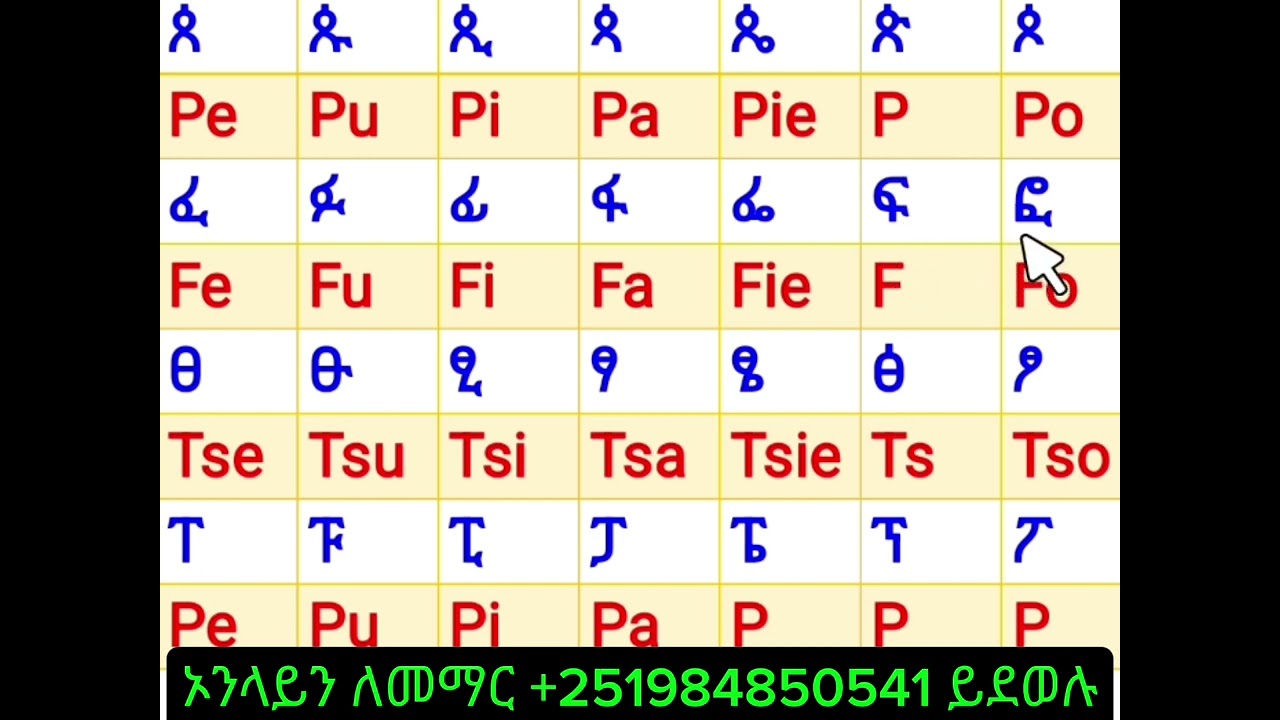1280x720 pixels.
Task: Click the blue letter ፆ above 'Tso'
Action: (x=1029, y=371)
